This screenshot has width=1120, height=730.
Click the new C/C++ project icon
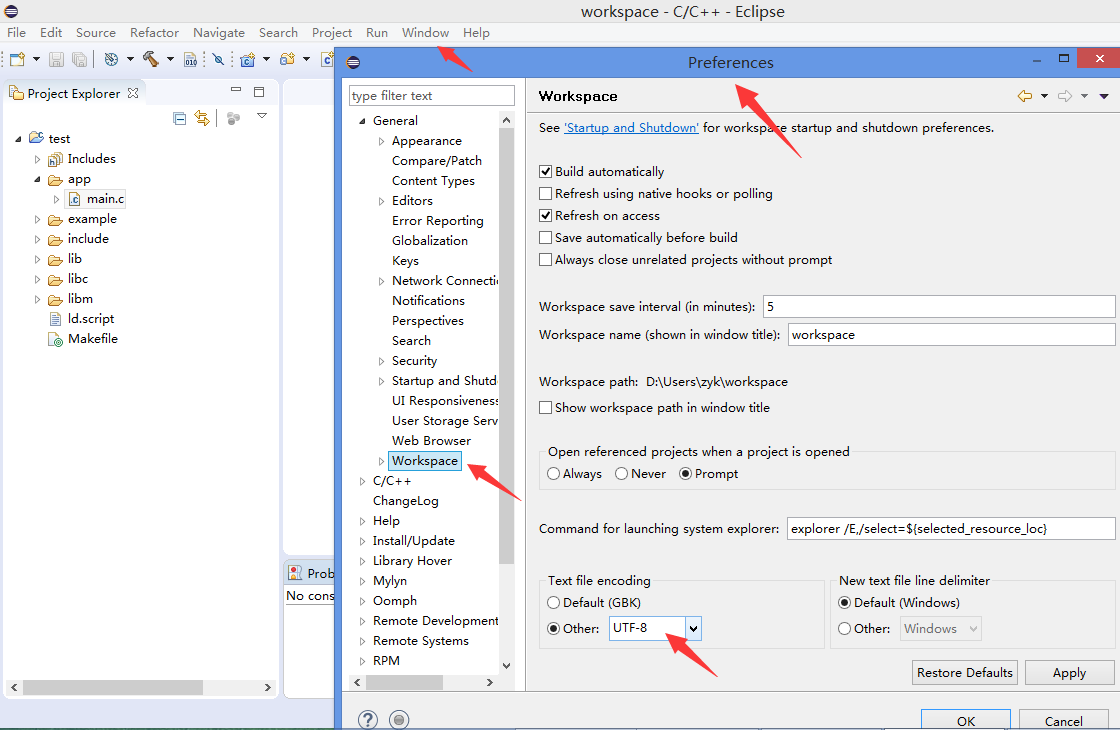click(248, 60)
